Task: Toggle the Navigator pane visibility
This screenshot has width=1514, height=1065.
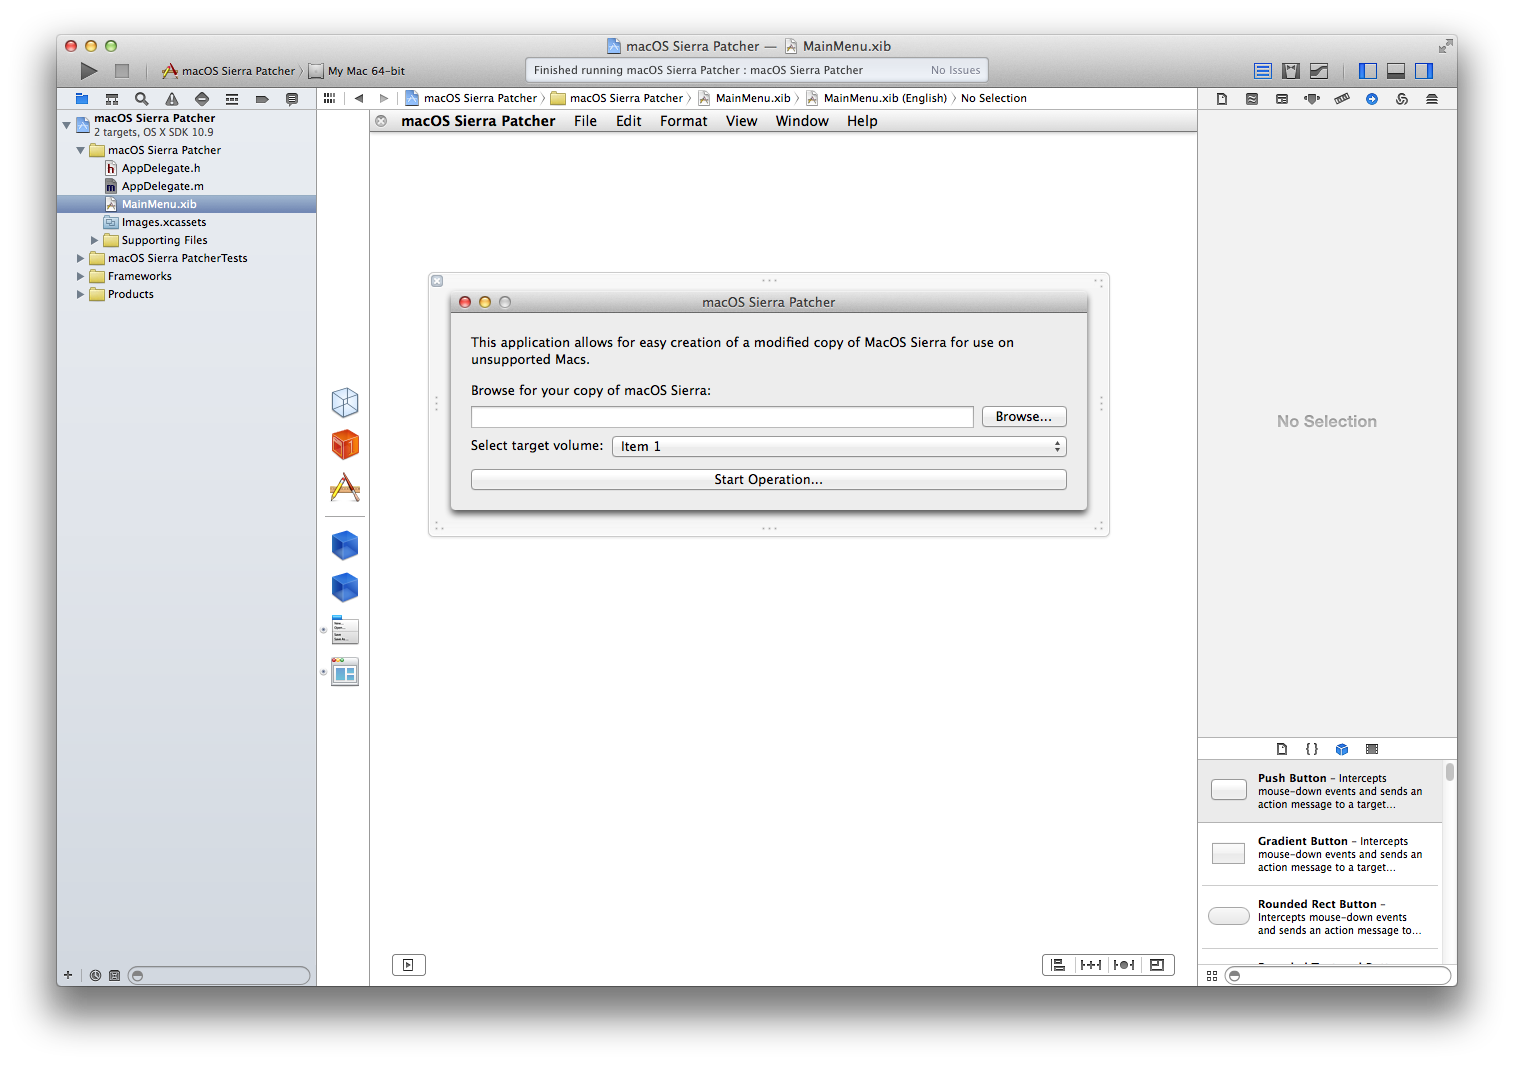Action: 1368,71
